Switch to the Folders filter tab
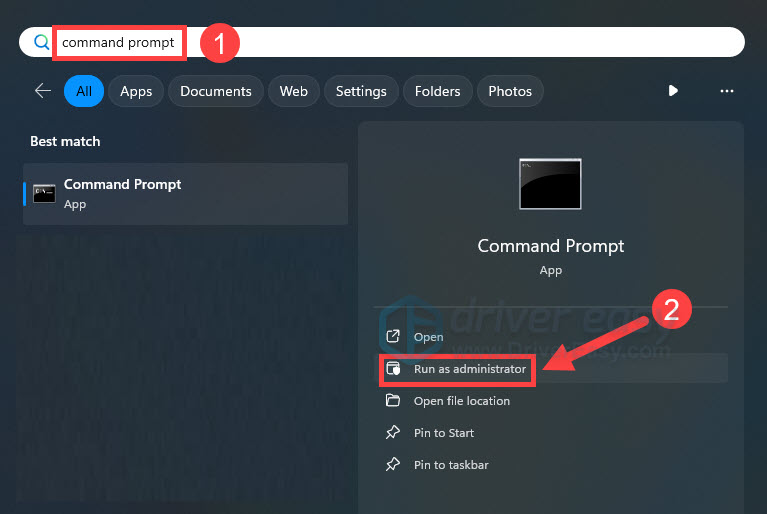 tap(437, 91)
